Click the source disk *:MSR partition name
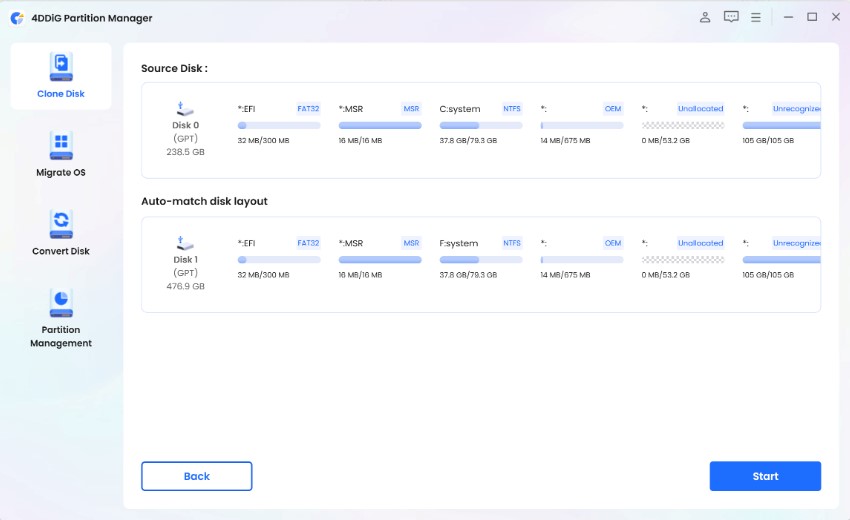This screenshot has height=520, width=850. pyautogui.click(x=351, y=109)
